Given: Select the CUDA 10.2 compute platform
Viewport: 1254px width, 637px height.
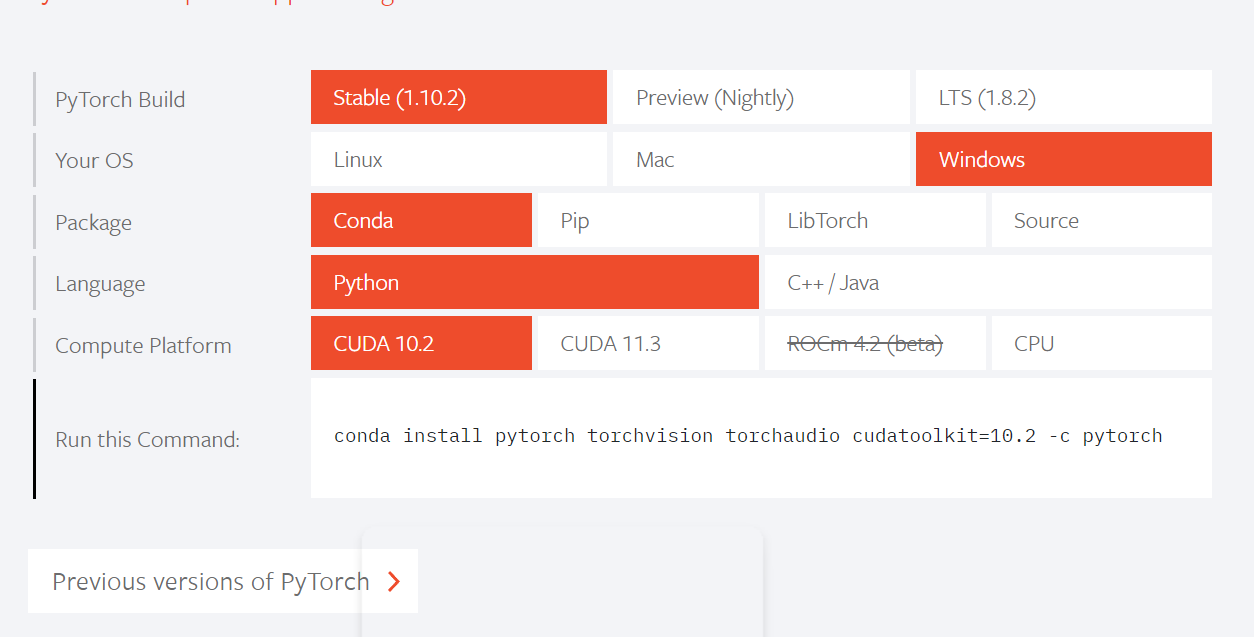Looking at the screenshot, I should pyautogui.click(x=421, y=343).
